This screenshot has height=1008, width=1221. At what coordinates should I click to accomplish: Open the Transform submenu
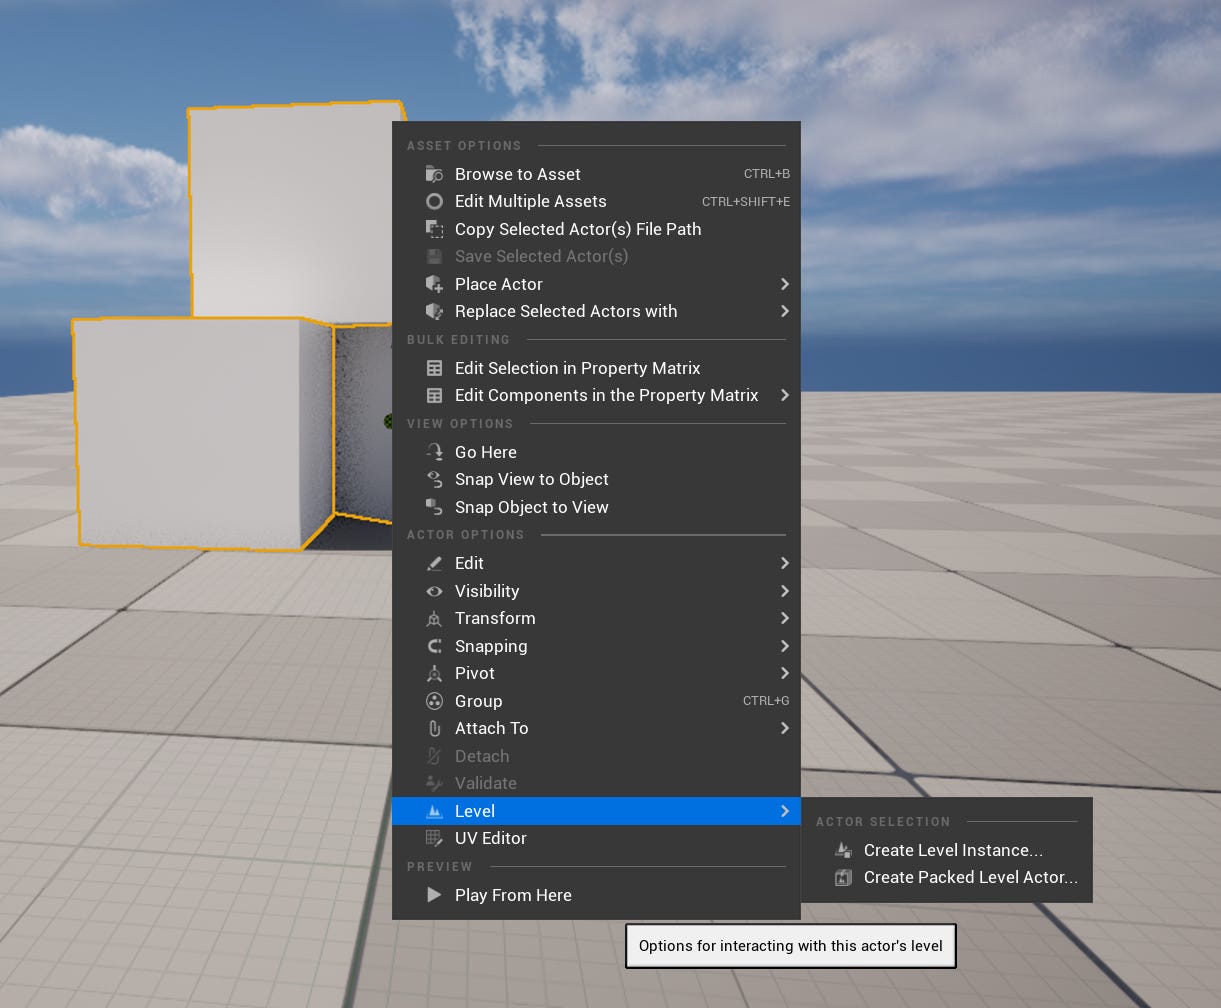pyautogui.click(x=785, y=618)
